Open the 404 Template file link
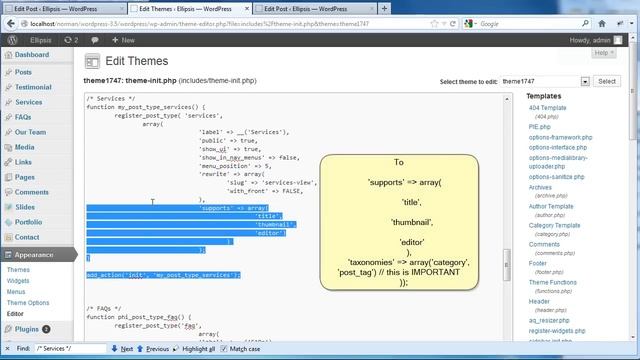This screenshot has height=360, width=640. pos(547,108)
